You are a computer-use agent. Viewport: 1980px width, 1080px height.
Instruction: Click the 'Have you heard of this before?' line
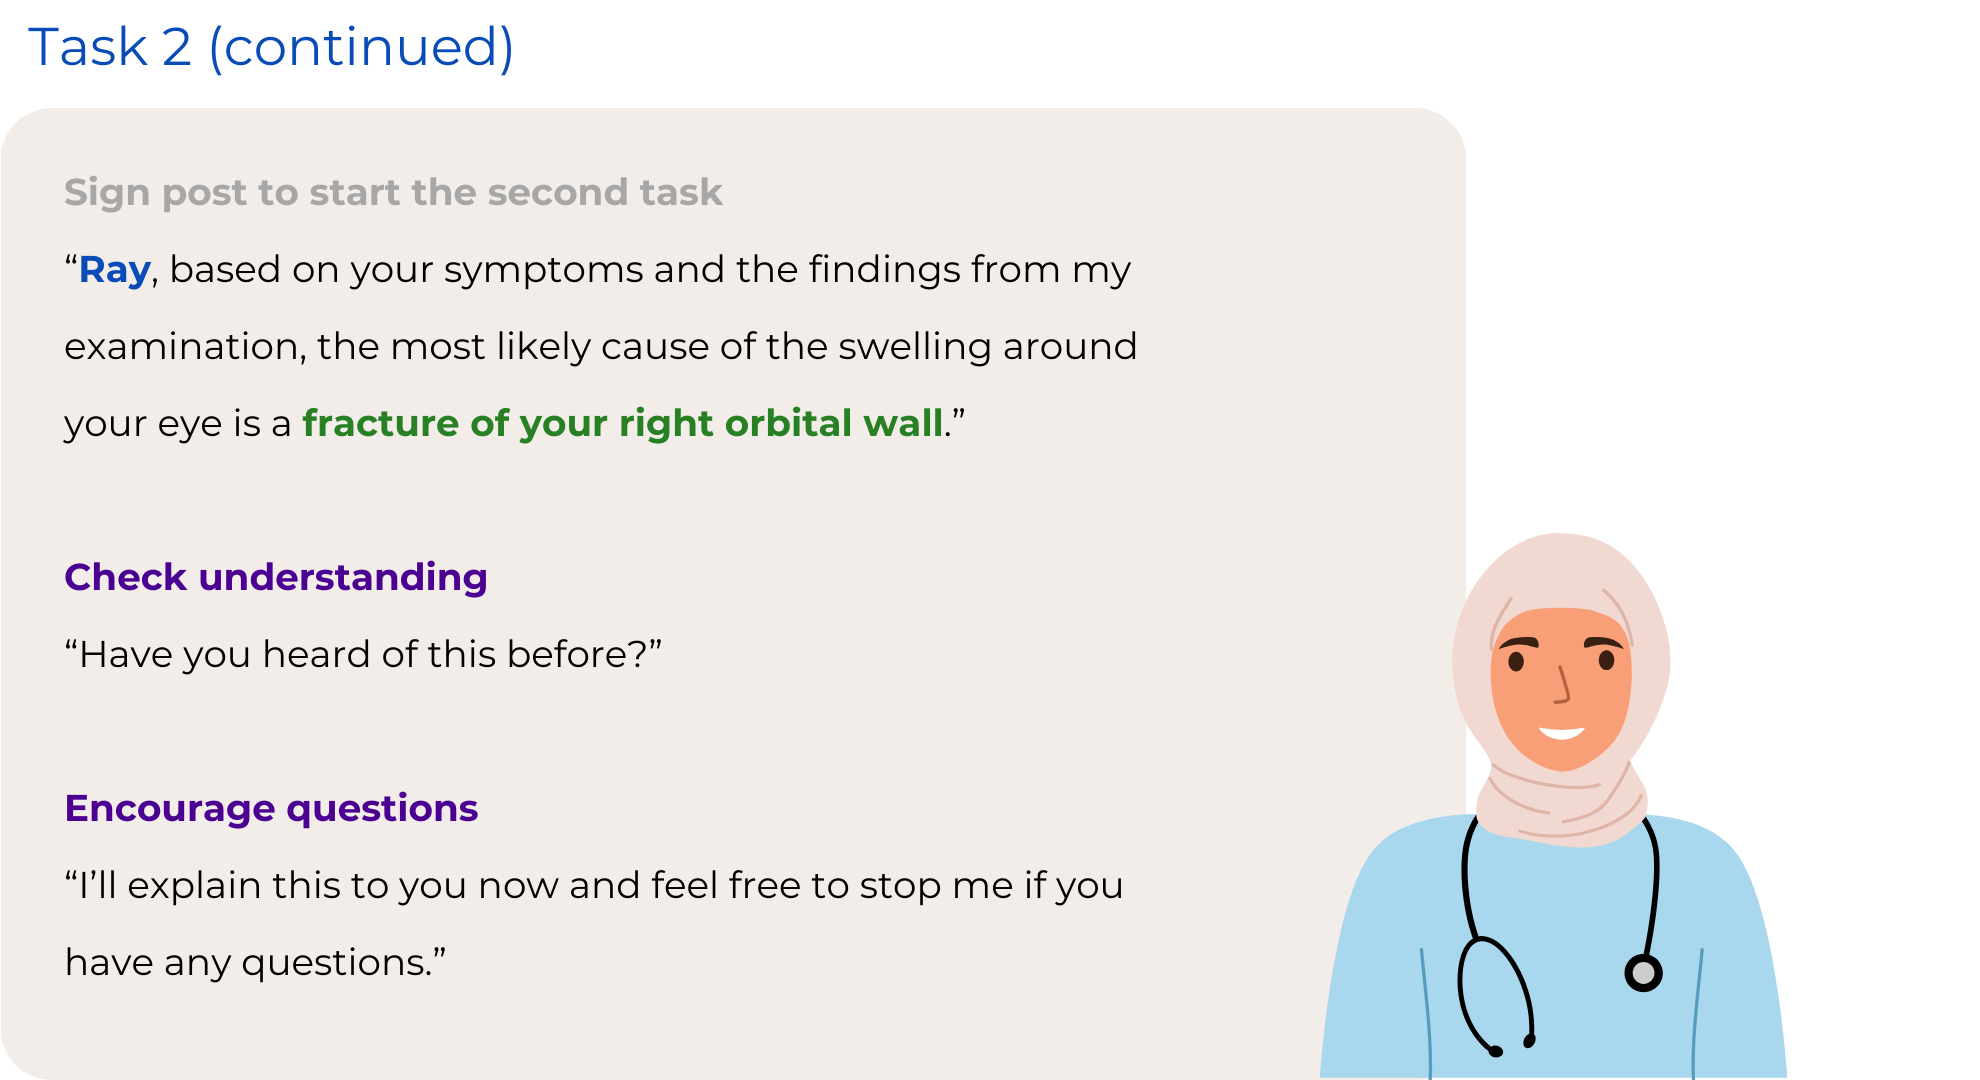363,654
